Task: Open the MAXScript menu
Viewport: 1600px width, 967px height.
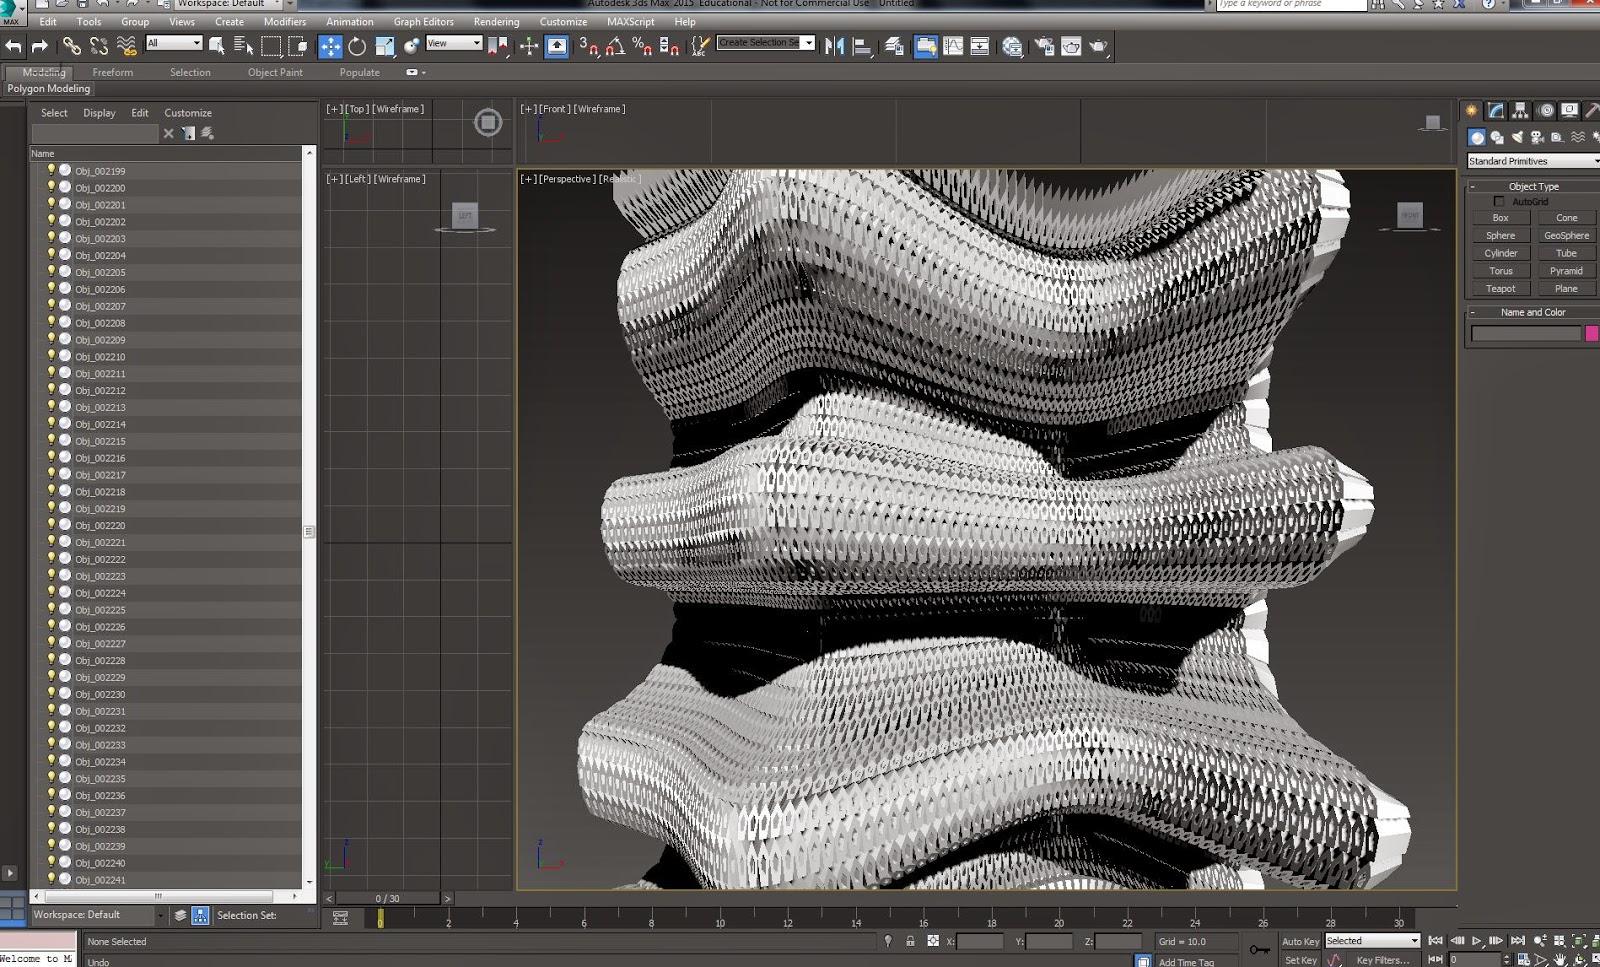Action: click(x=630, y=21)
